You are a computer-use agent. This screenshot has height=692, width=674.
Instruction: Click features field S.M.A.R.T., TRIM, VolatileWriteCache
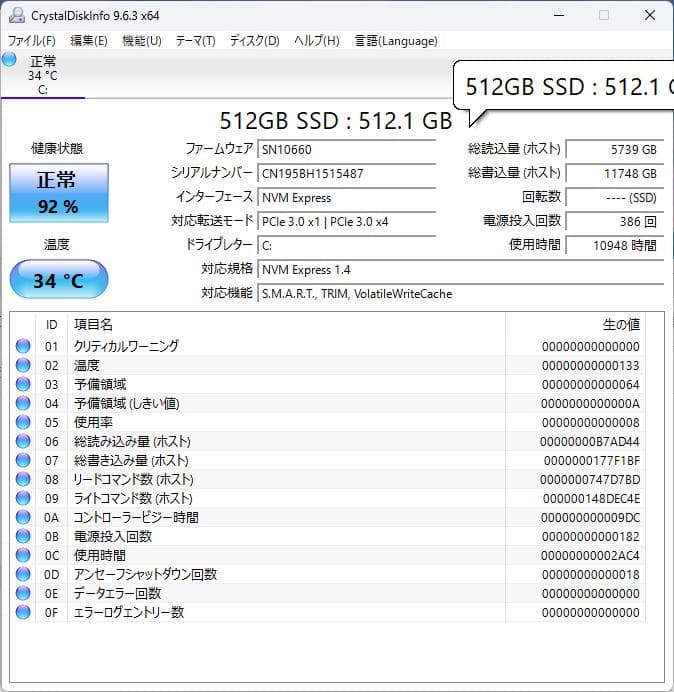coord(460,294)
